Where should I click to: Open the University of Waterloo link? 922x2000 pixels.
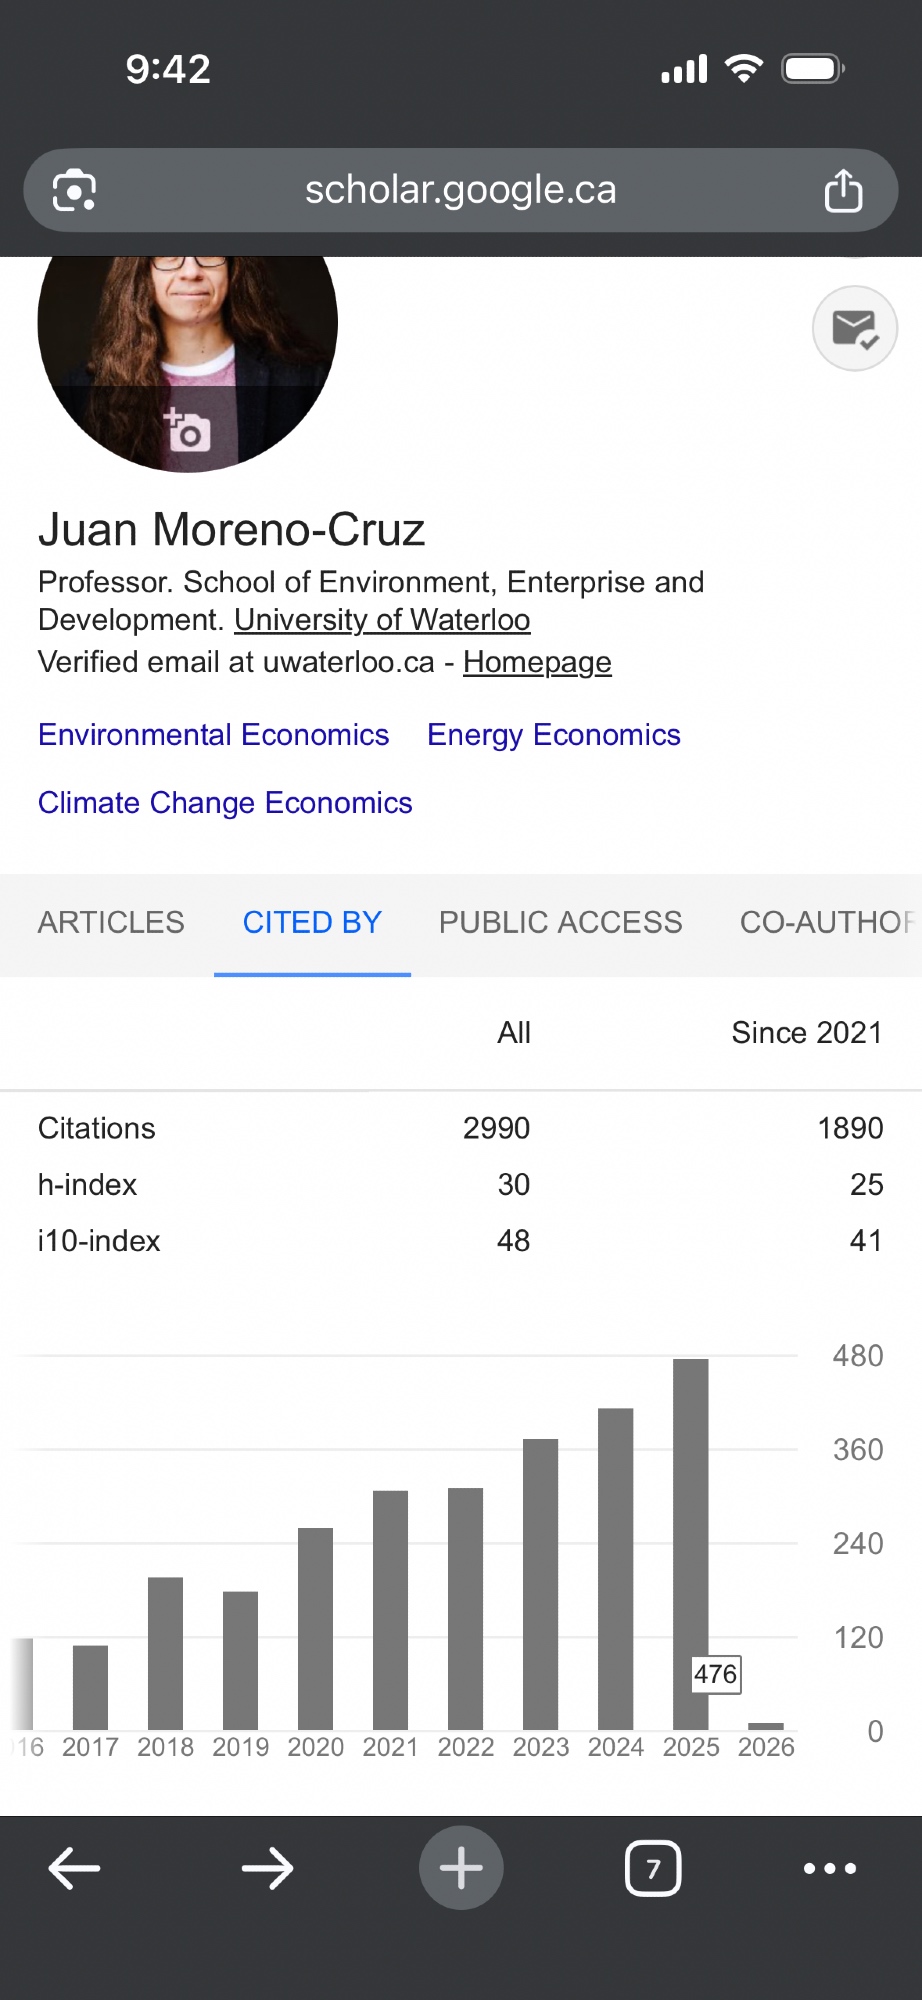(382, 620)
